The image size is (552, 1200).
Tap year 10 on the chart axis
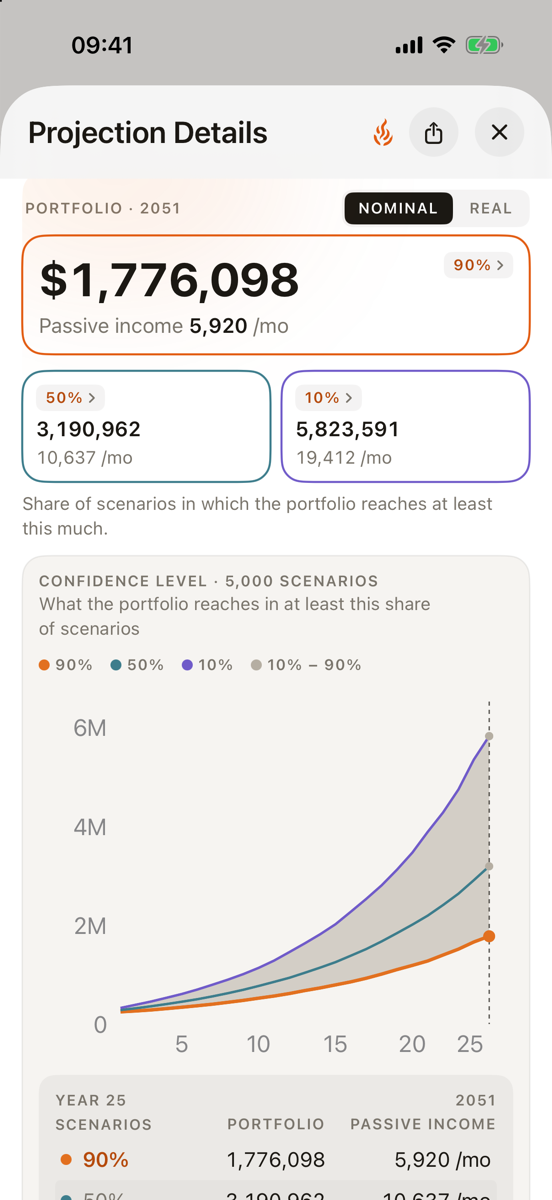(x=258, y=1045)
